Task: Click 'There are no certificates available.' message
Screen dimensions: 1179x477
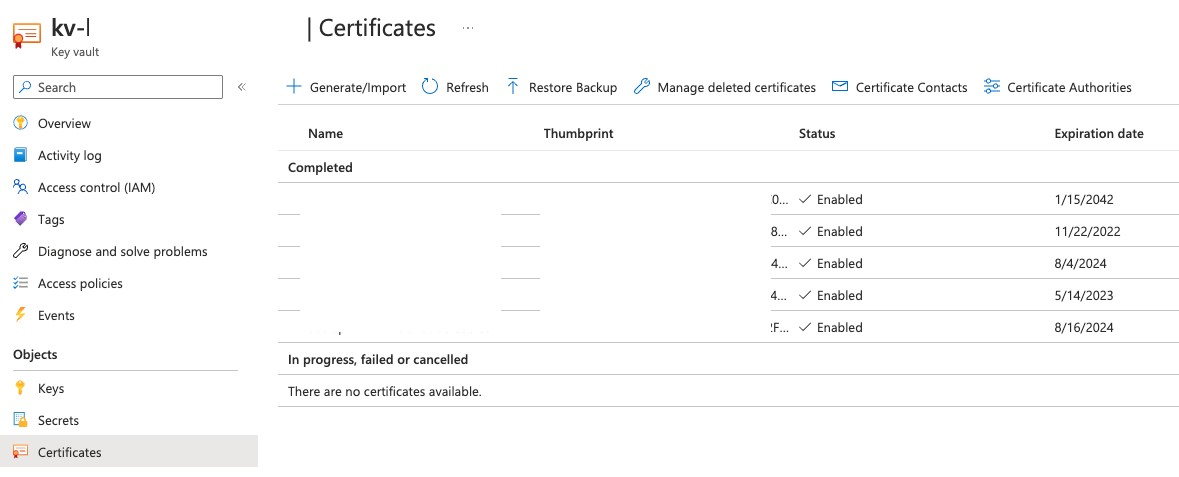Action: (384, 391)
